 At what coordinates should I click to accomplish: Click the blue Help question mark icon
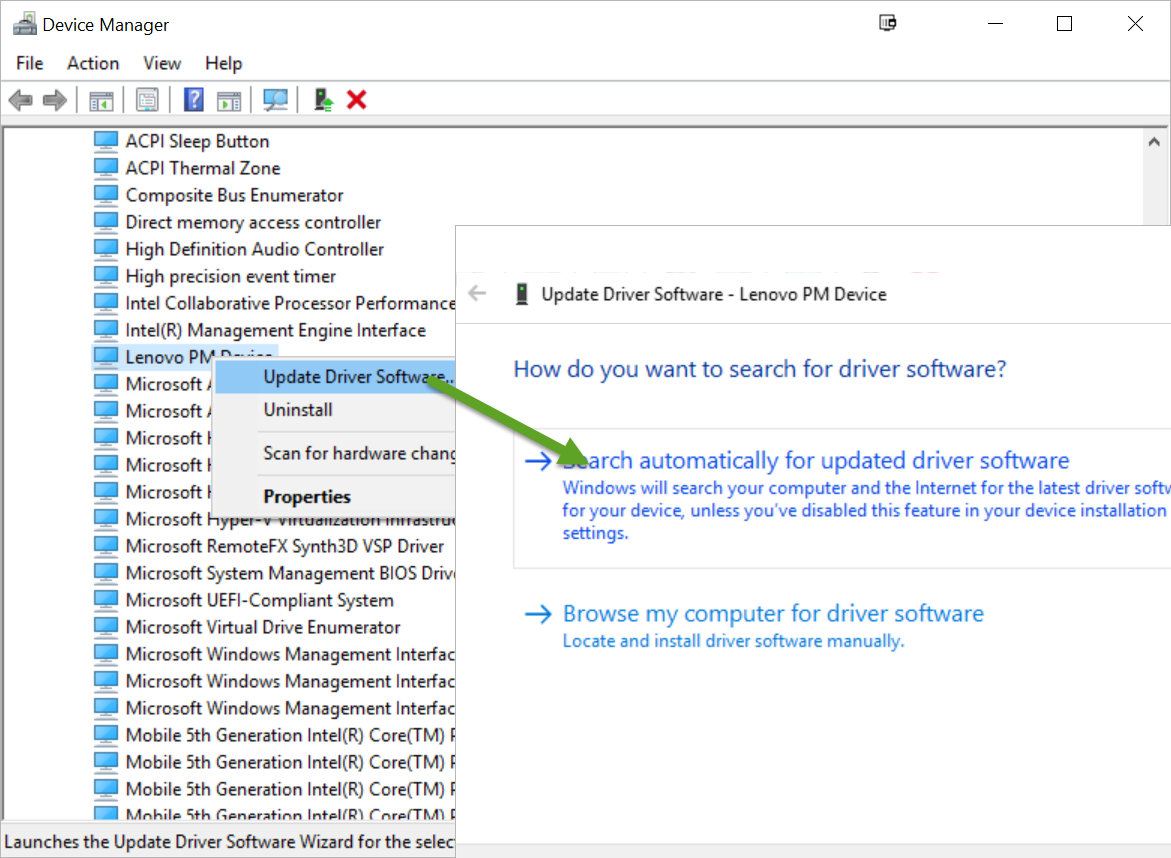click(194, 100)
